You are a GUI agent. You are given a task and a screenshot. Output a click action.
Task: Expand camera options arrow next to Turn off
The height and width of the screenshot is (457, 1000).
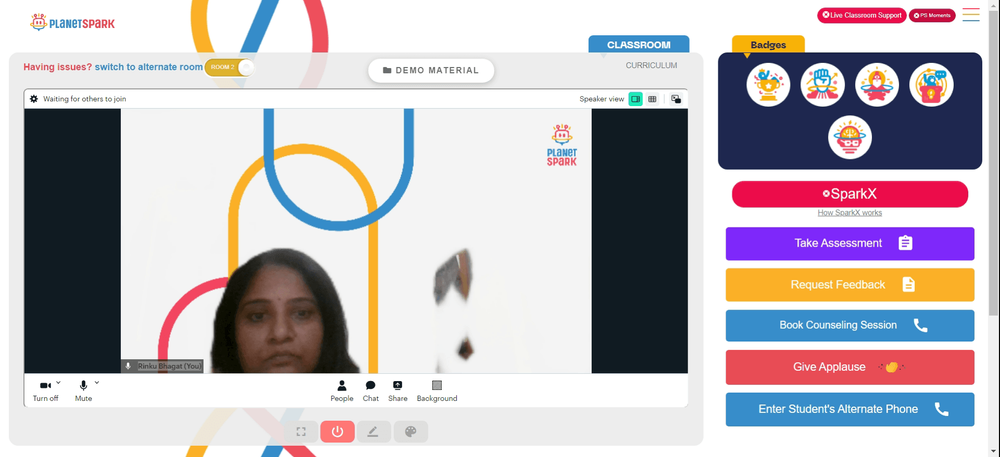pos(59,382)
